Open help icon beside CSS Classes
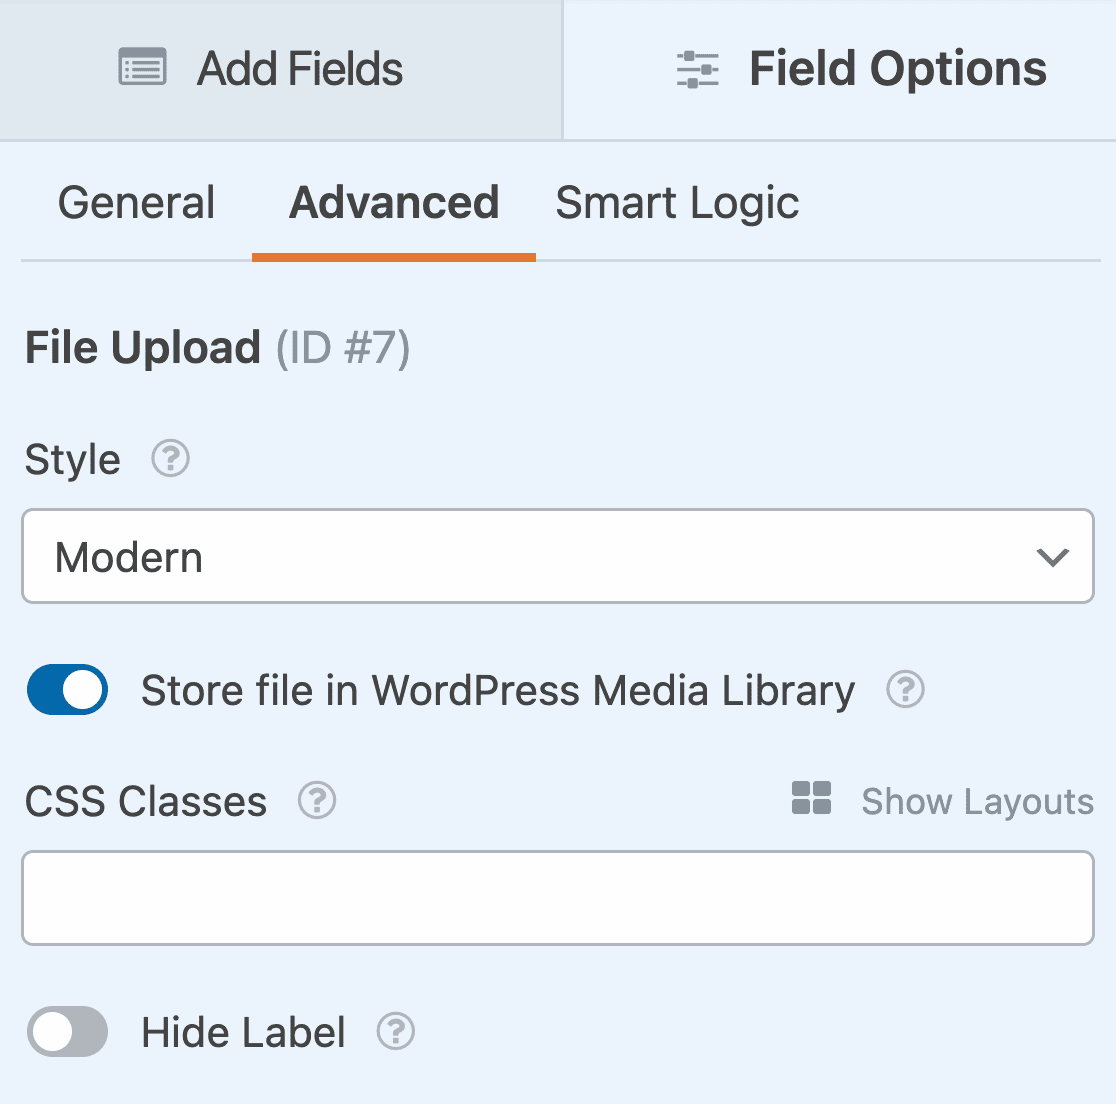The width and height of the screenshot is (1116, 1104). click(x=317, y=800)
